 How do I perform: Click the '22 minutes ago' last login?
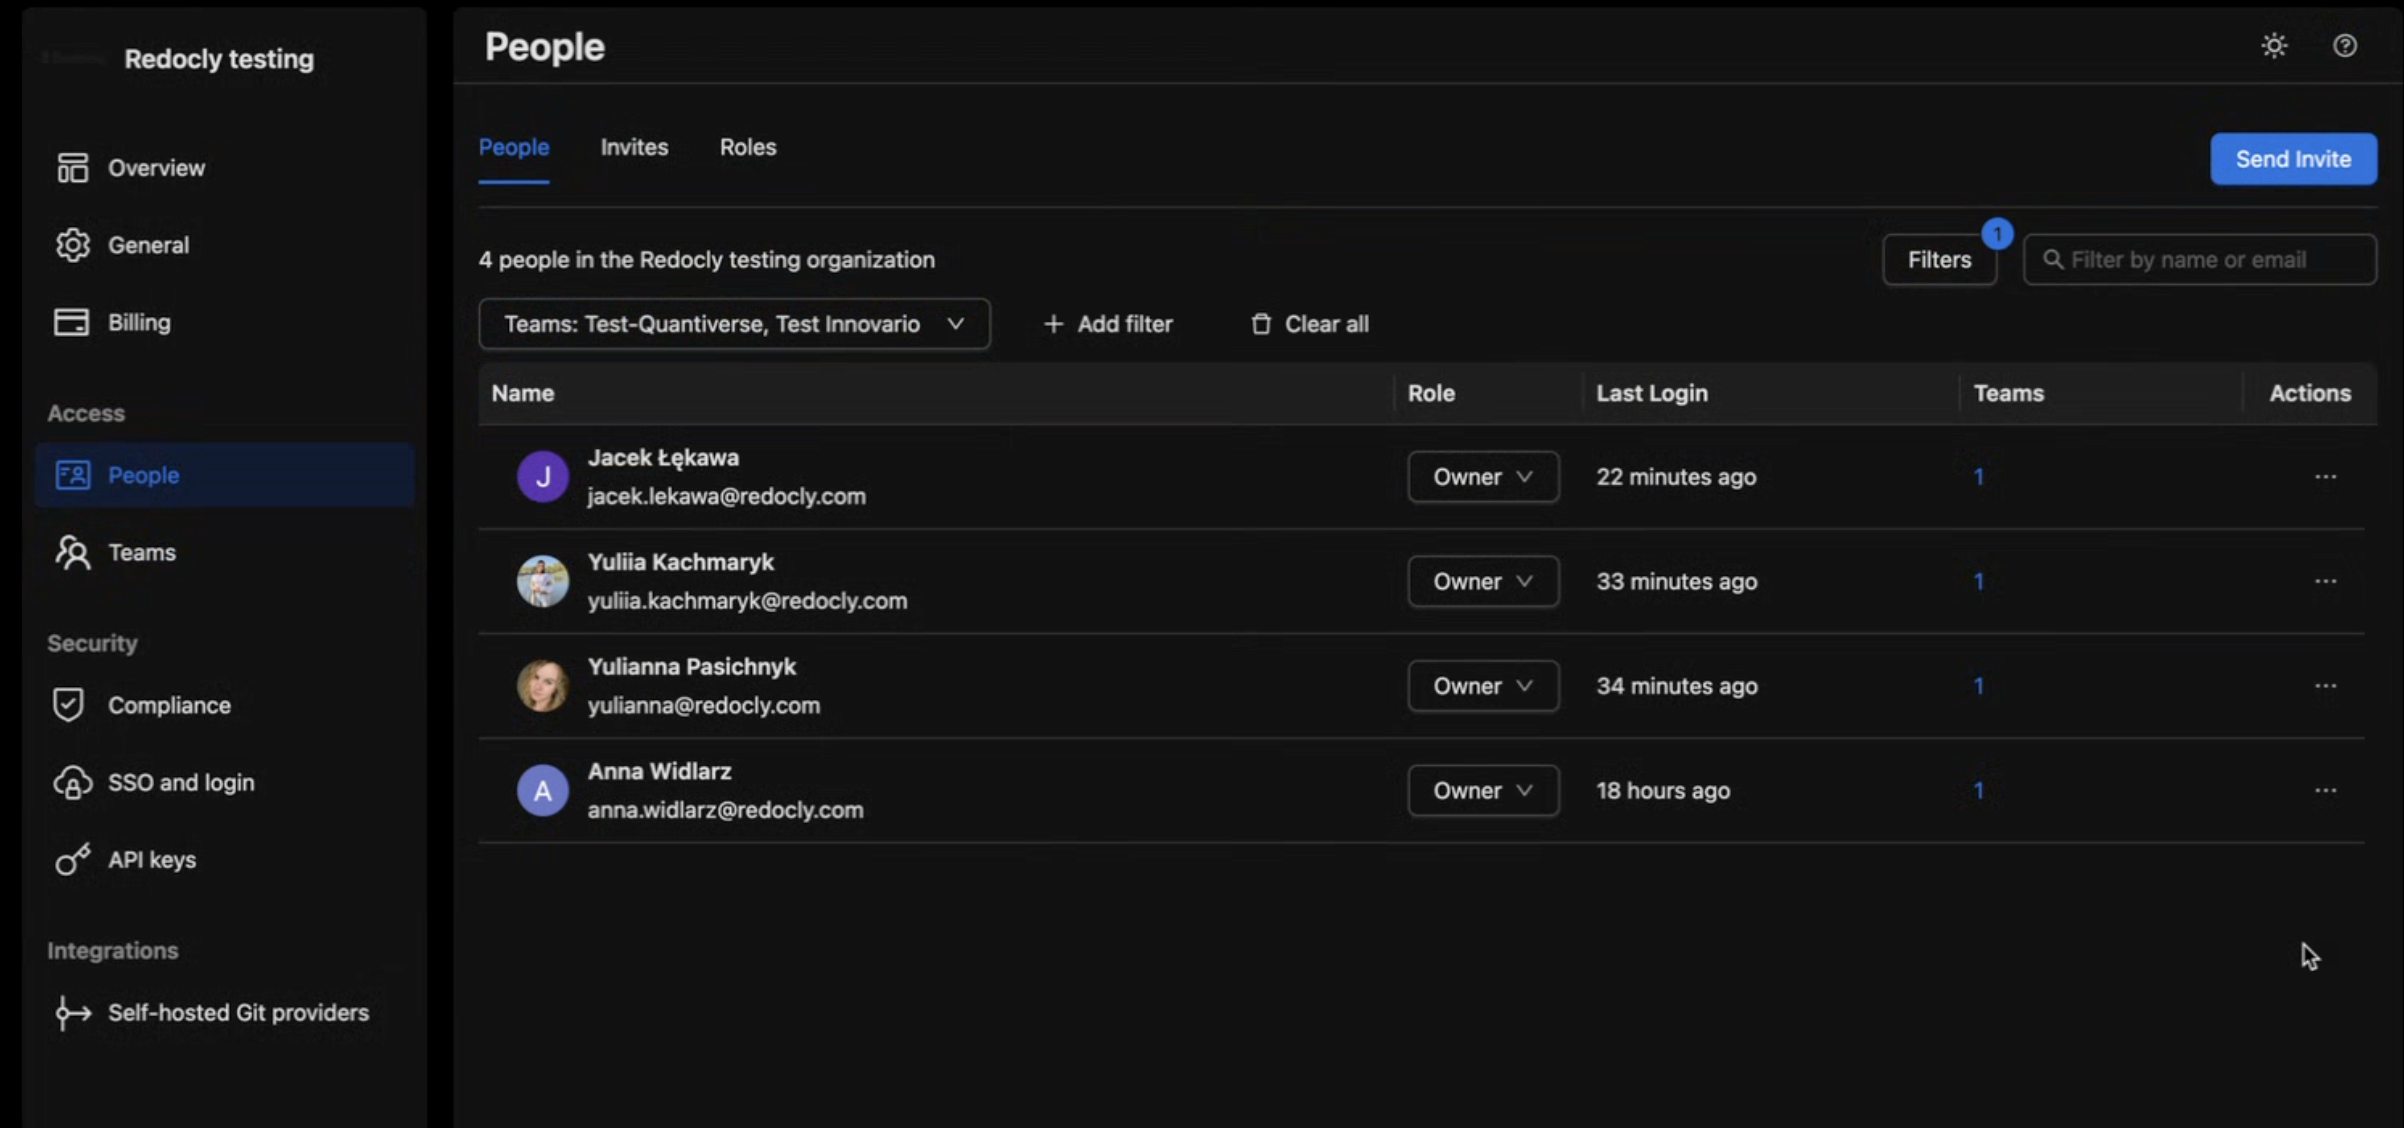(1676, 477)
